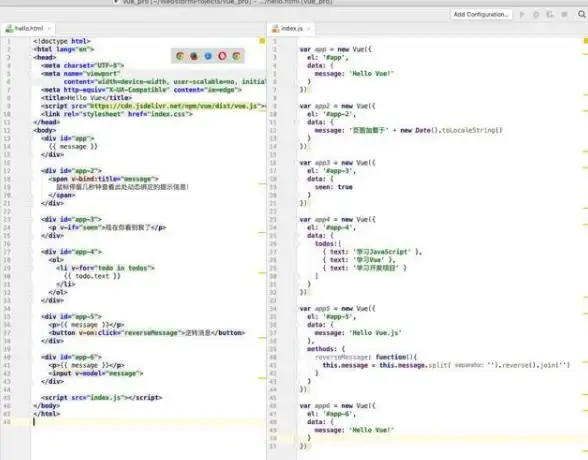
Task: Click the Stop square icon in toolbar
Action: 564,14
